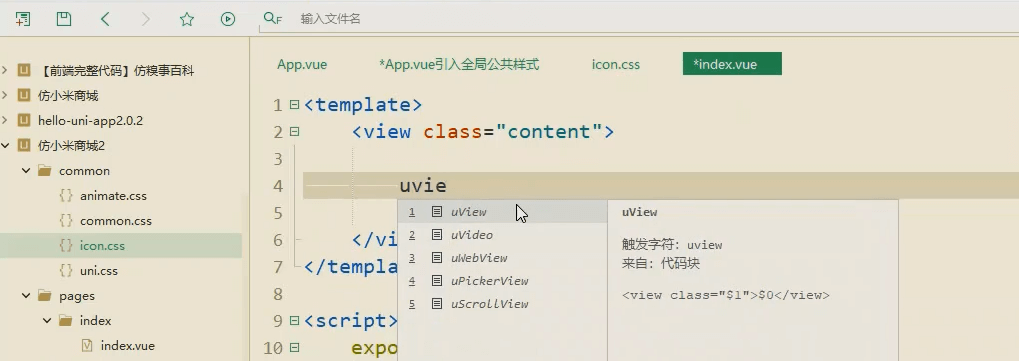Click the pages folder icon

45,295
